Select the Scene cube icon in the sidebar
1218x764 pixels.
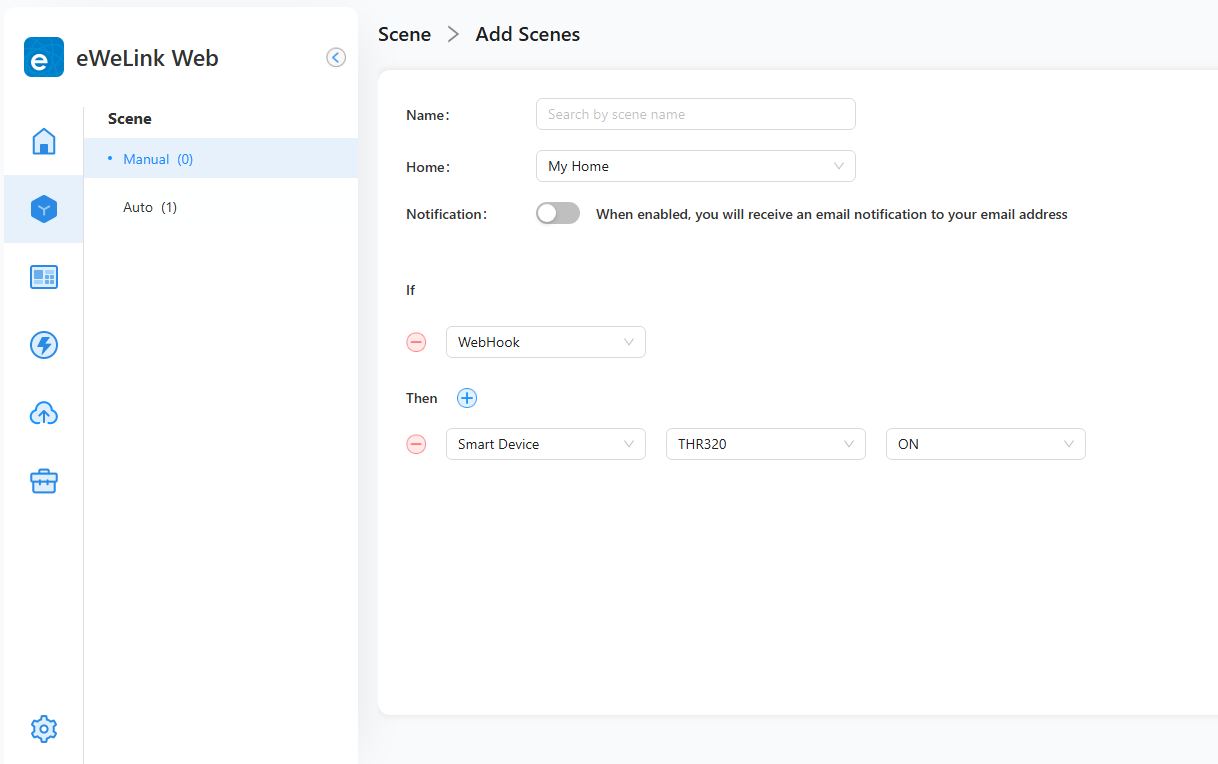pos(44,209)
